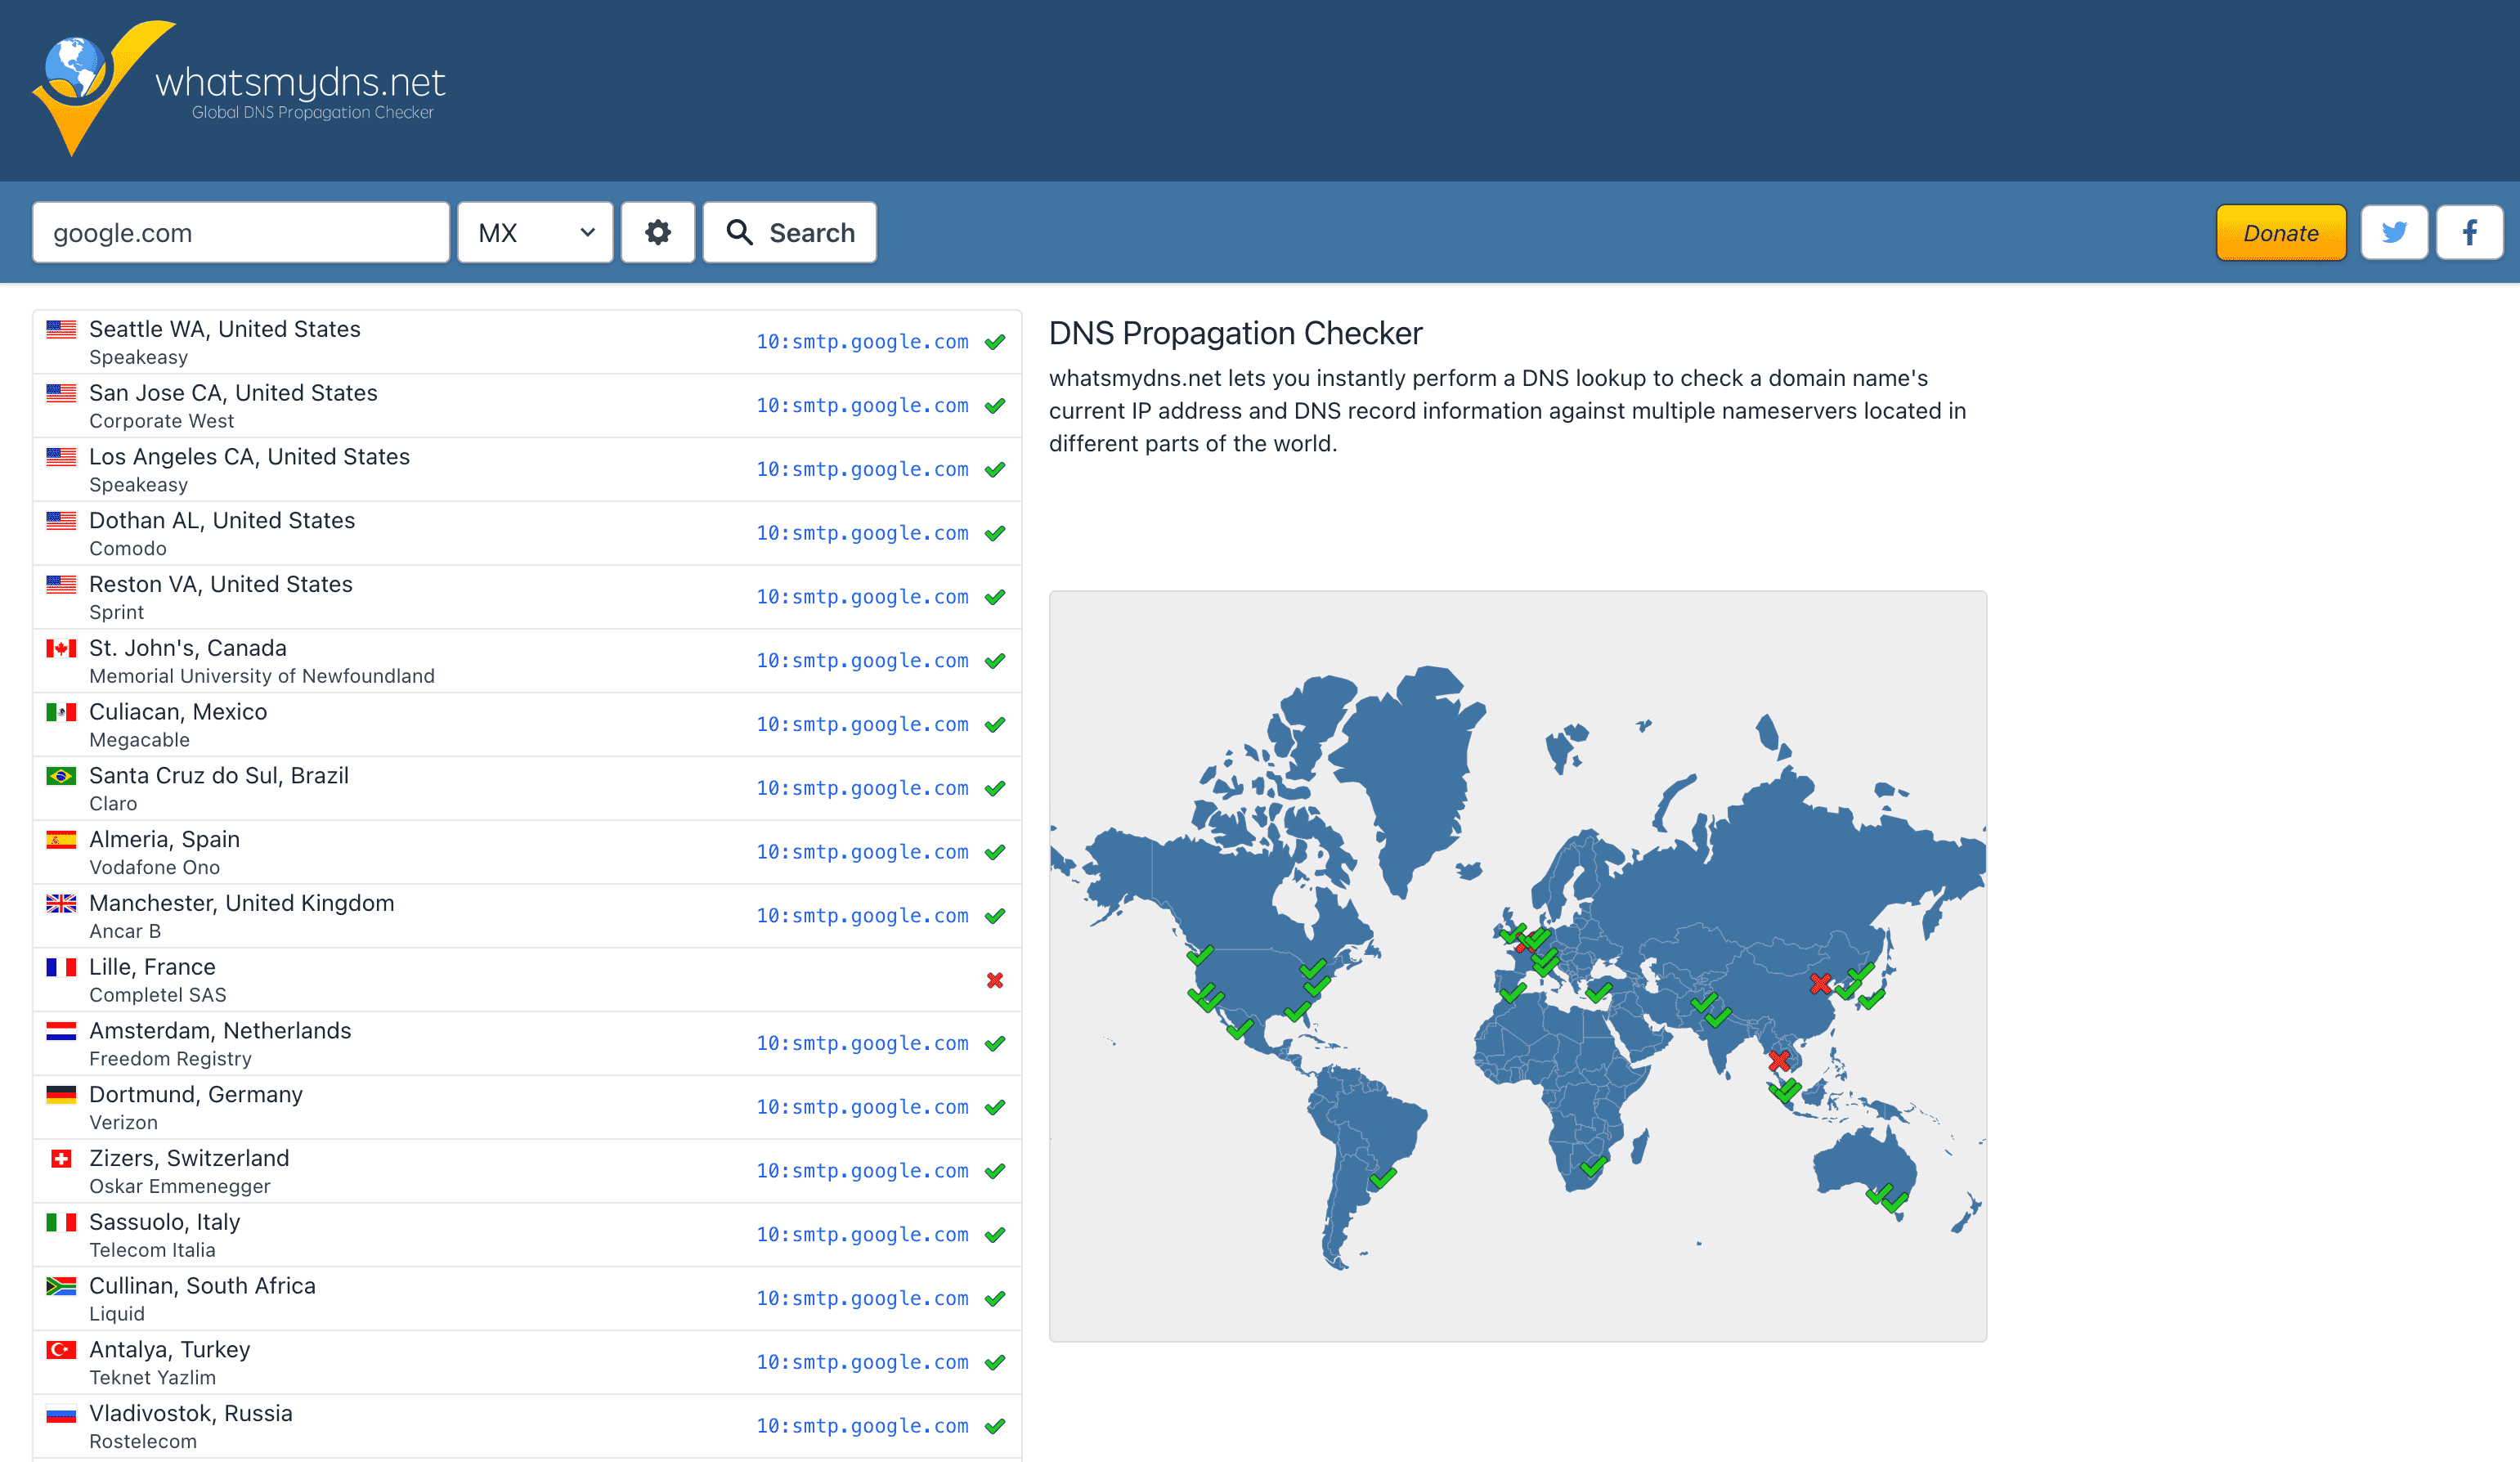The image size is (2520, 1462).
Task: Open Antalya, Turkey result 10:smtp.google.com
Action: pyautogui.click(x=862, y=1363)
